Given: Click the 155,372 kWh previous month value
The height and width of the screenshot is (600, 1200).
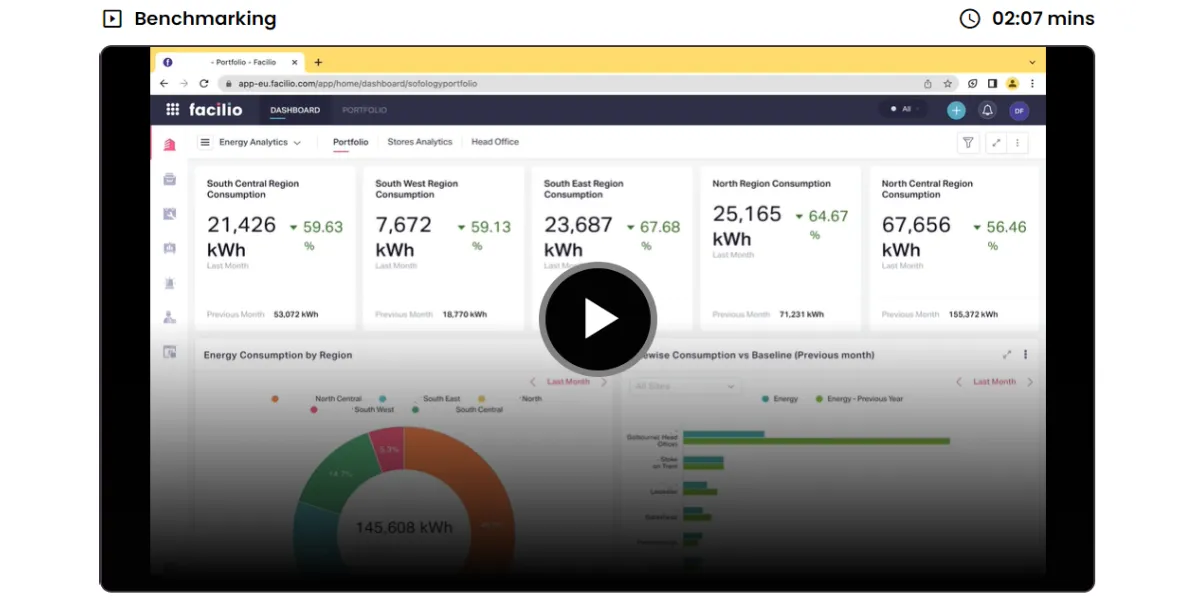Looking at the screenshot, I should (x=975, y=314).
